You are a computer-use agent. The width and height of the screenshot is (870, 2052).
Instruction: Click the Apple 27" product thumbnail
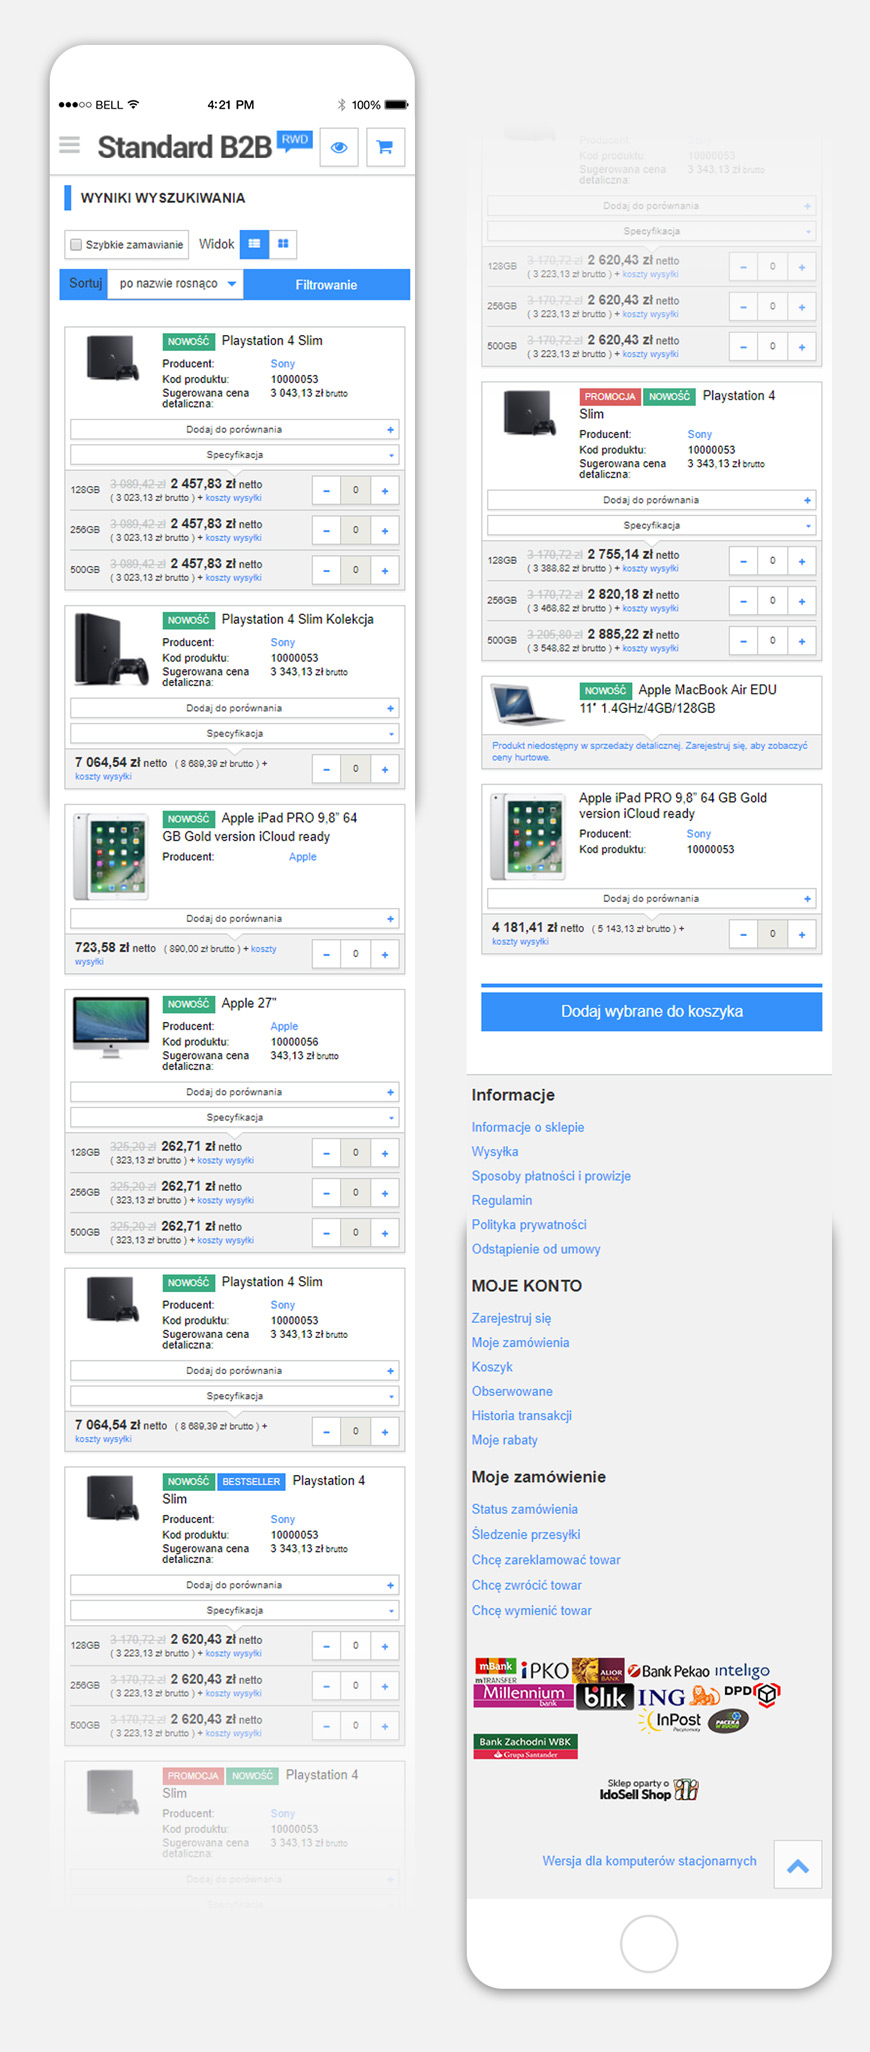110,1026
